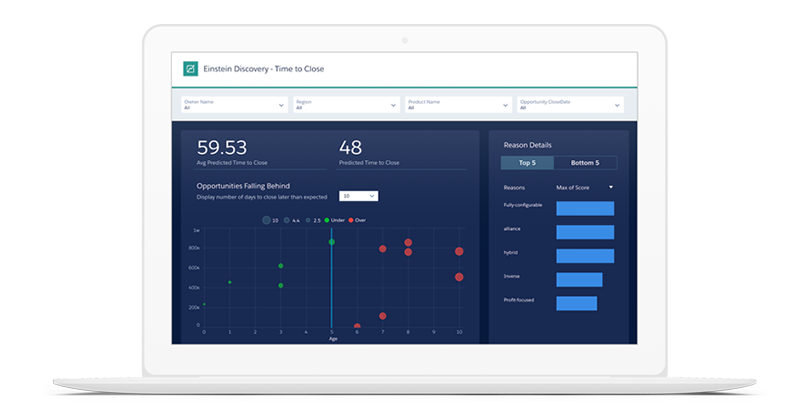Click the Profit-focused score bar
This screenshot has width=800, height=417.
tap(577, 303)
